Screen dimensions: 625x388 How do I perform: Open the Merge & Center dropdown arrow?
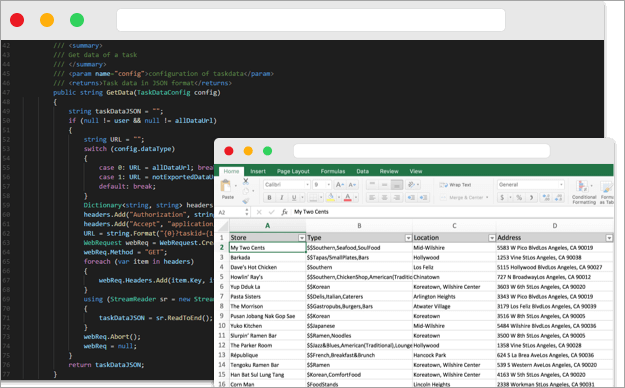coord(487,197)
